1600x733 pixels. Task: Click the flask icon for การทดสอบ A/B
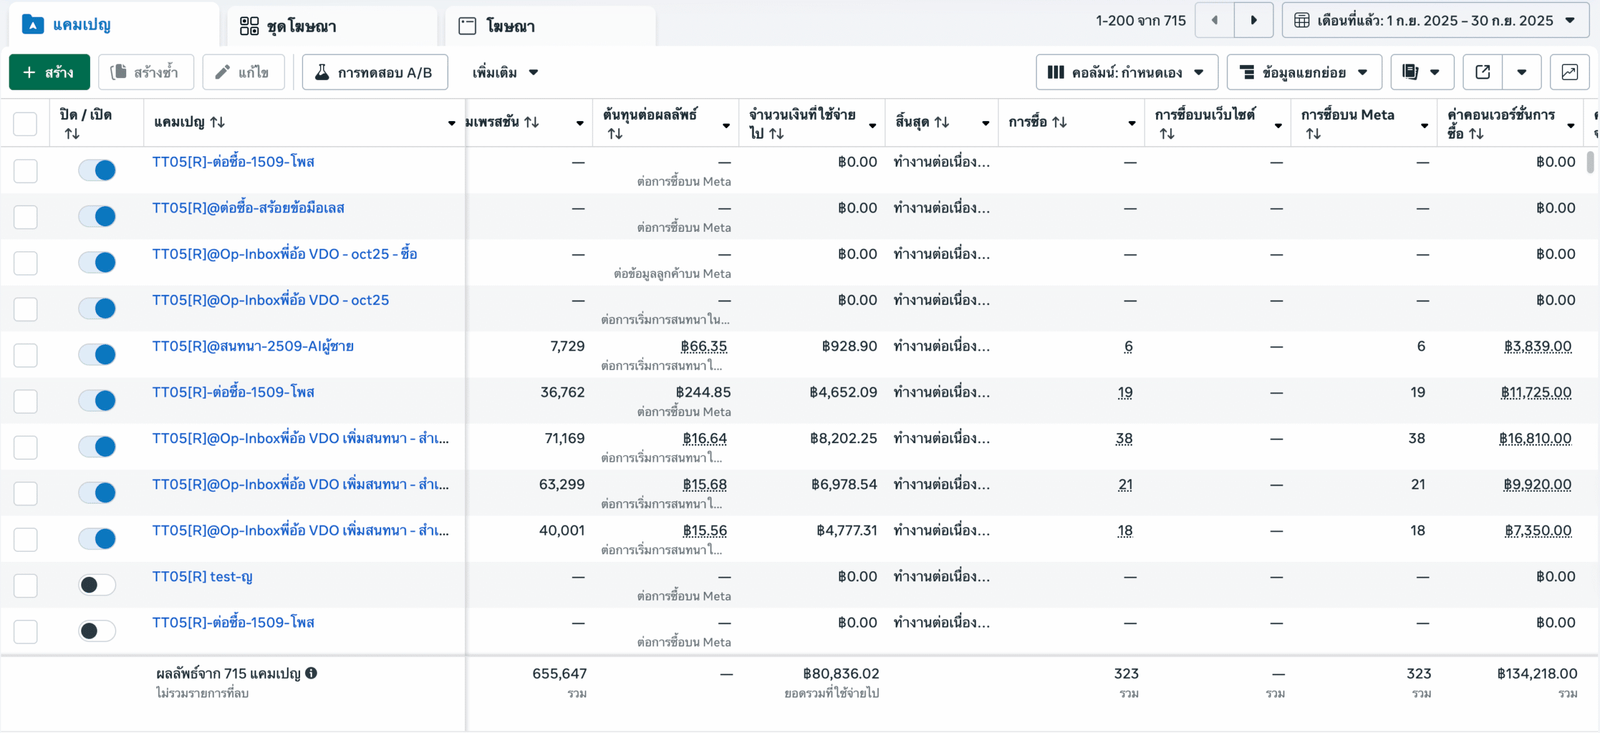click(322, 72)
